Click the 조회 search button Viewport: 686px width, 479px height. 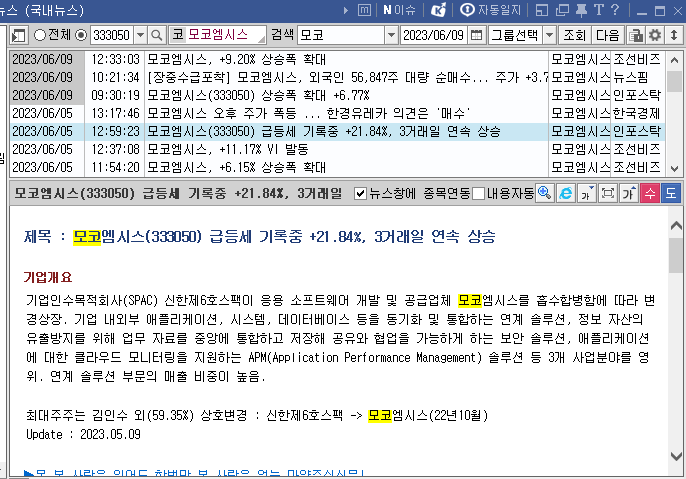click(574, 35)
